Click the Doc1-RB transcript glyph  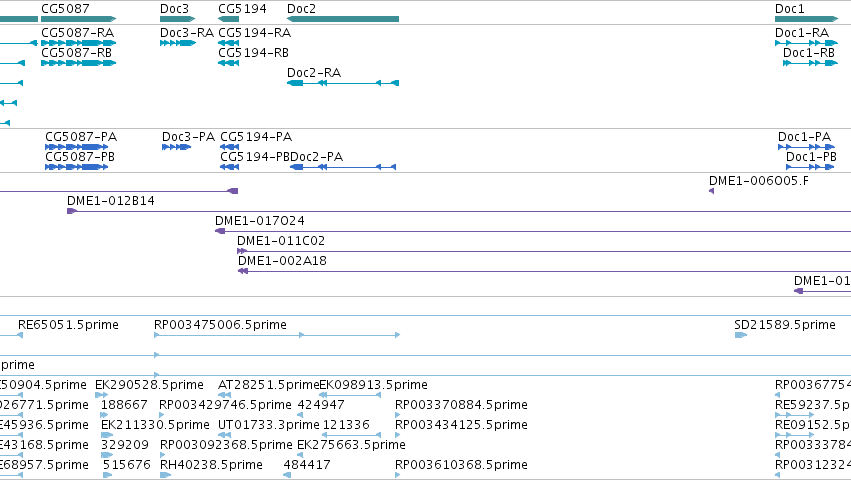(810, 63)
